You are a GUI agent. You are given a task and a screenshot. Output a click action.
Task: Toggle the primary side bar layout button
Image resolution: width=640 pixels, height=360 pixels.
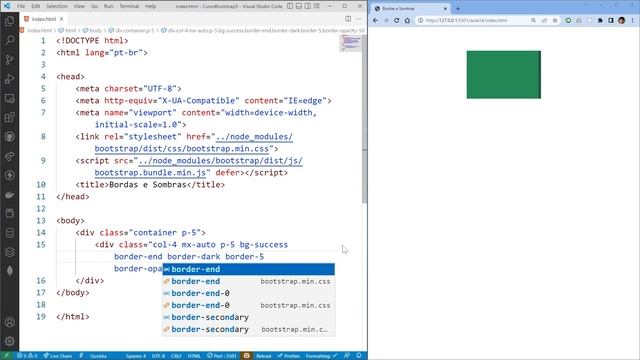(290, 6)
